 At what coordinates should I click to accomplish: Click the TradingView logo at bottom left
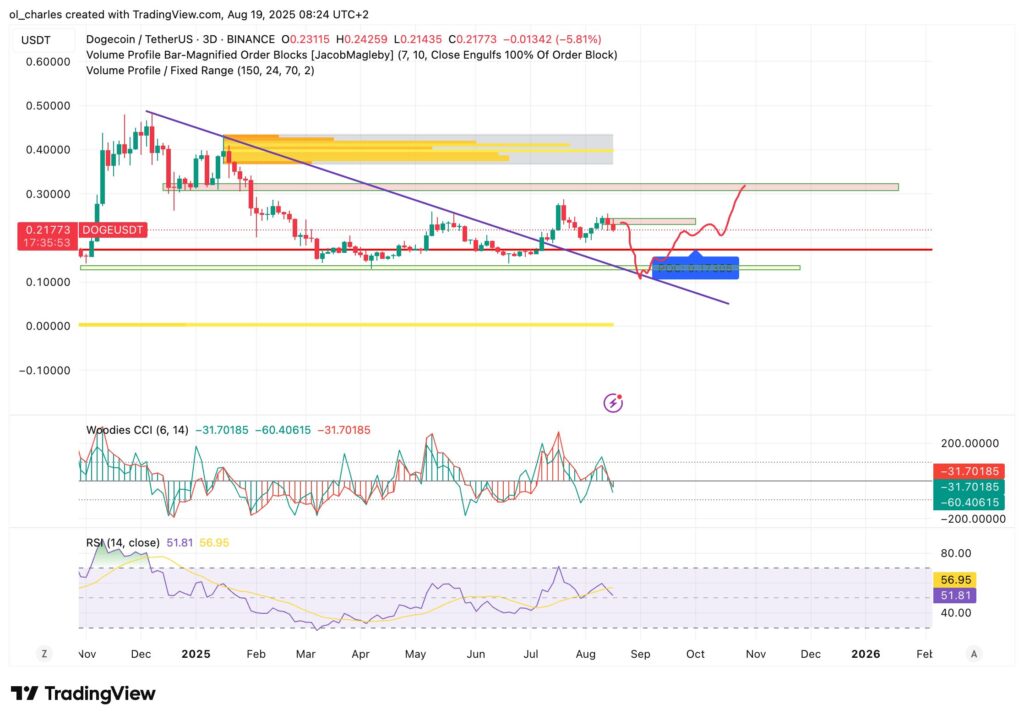click(x=85, y=693)
